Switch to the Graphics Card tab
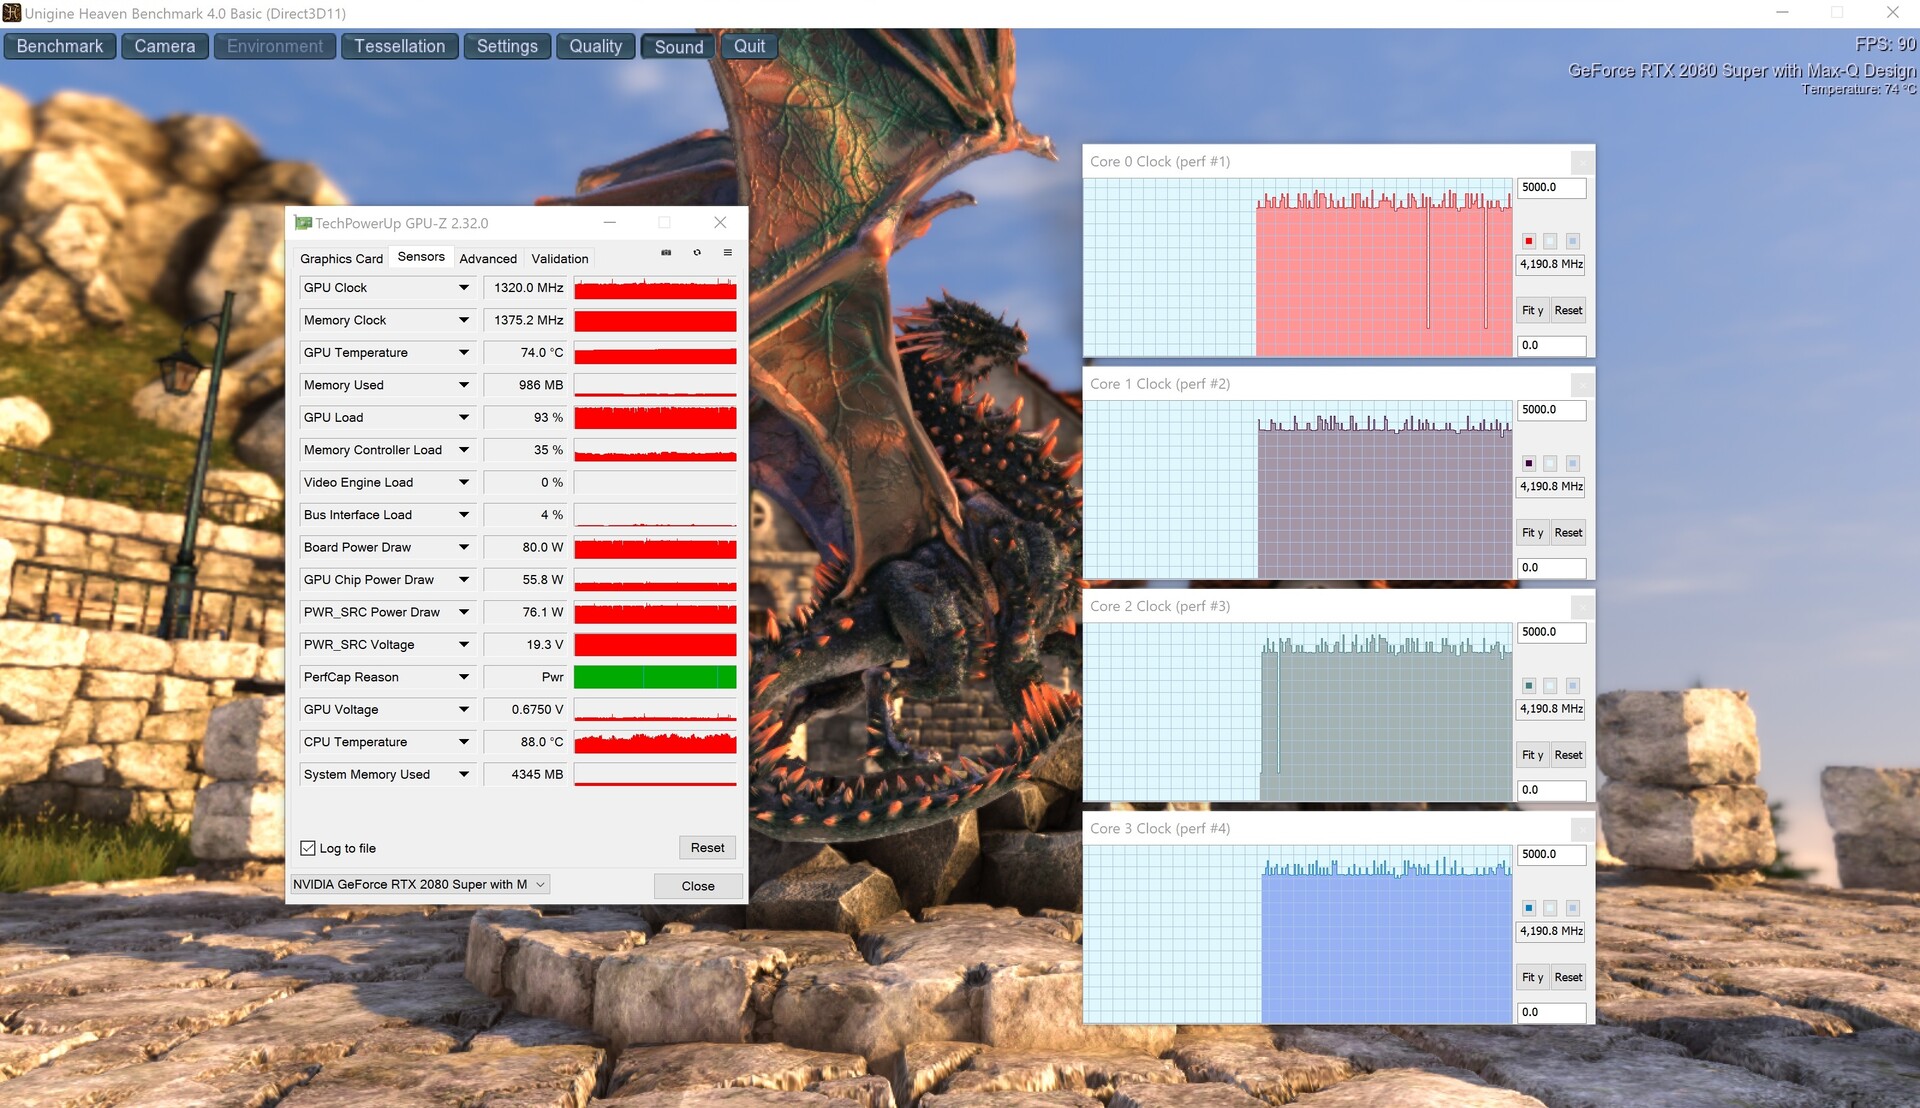 [341, 259]
